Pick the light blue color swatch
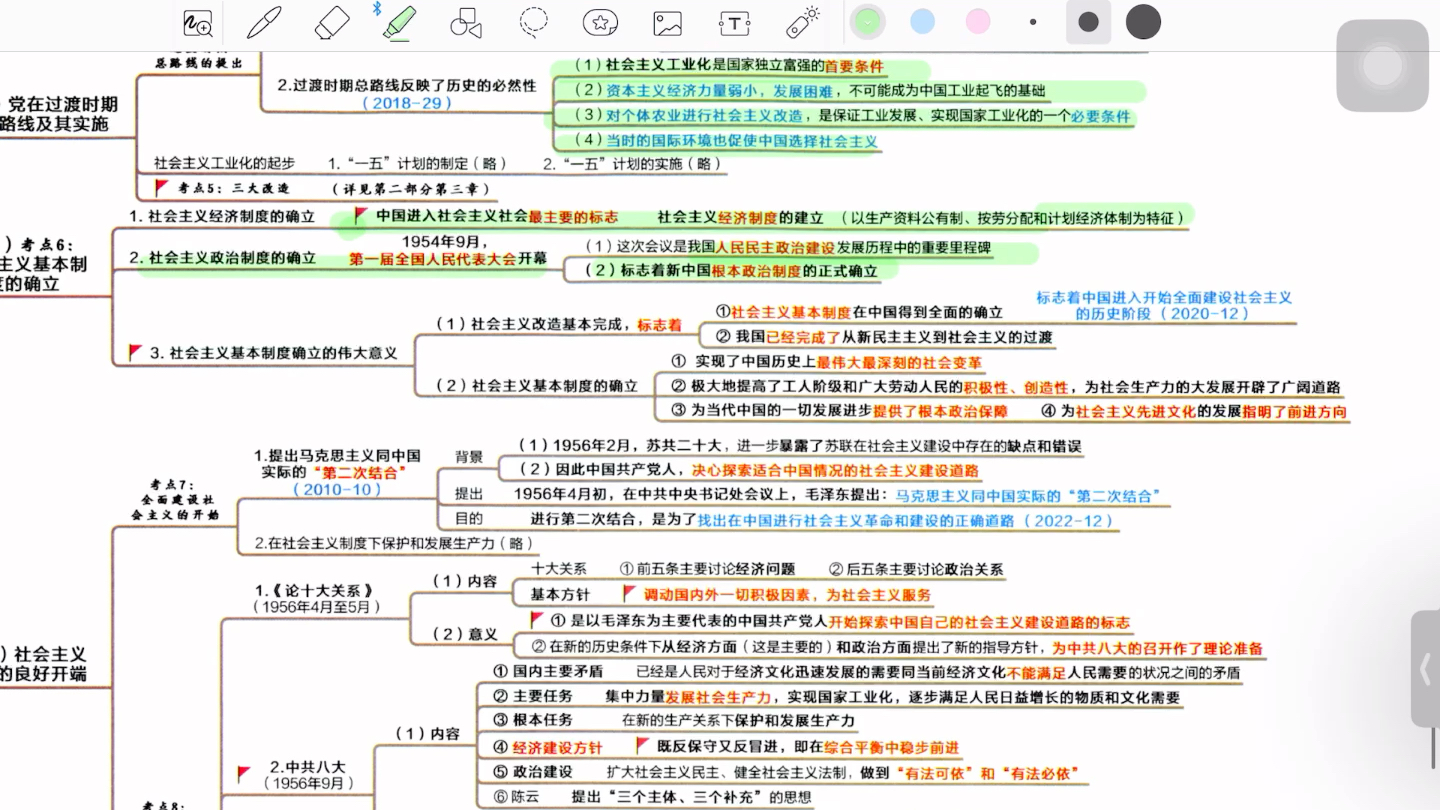The image size is (1440, 810). (x=922, y=22)
